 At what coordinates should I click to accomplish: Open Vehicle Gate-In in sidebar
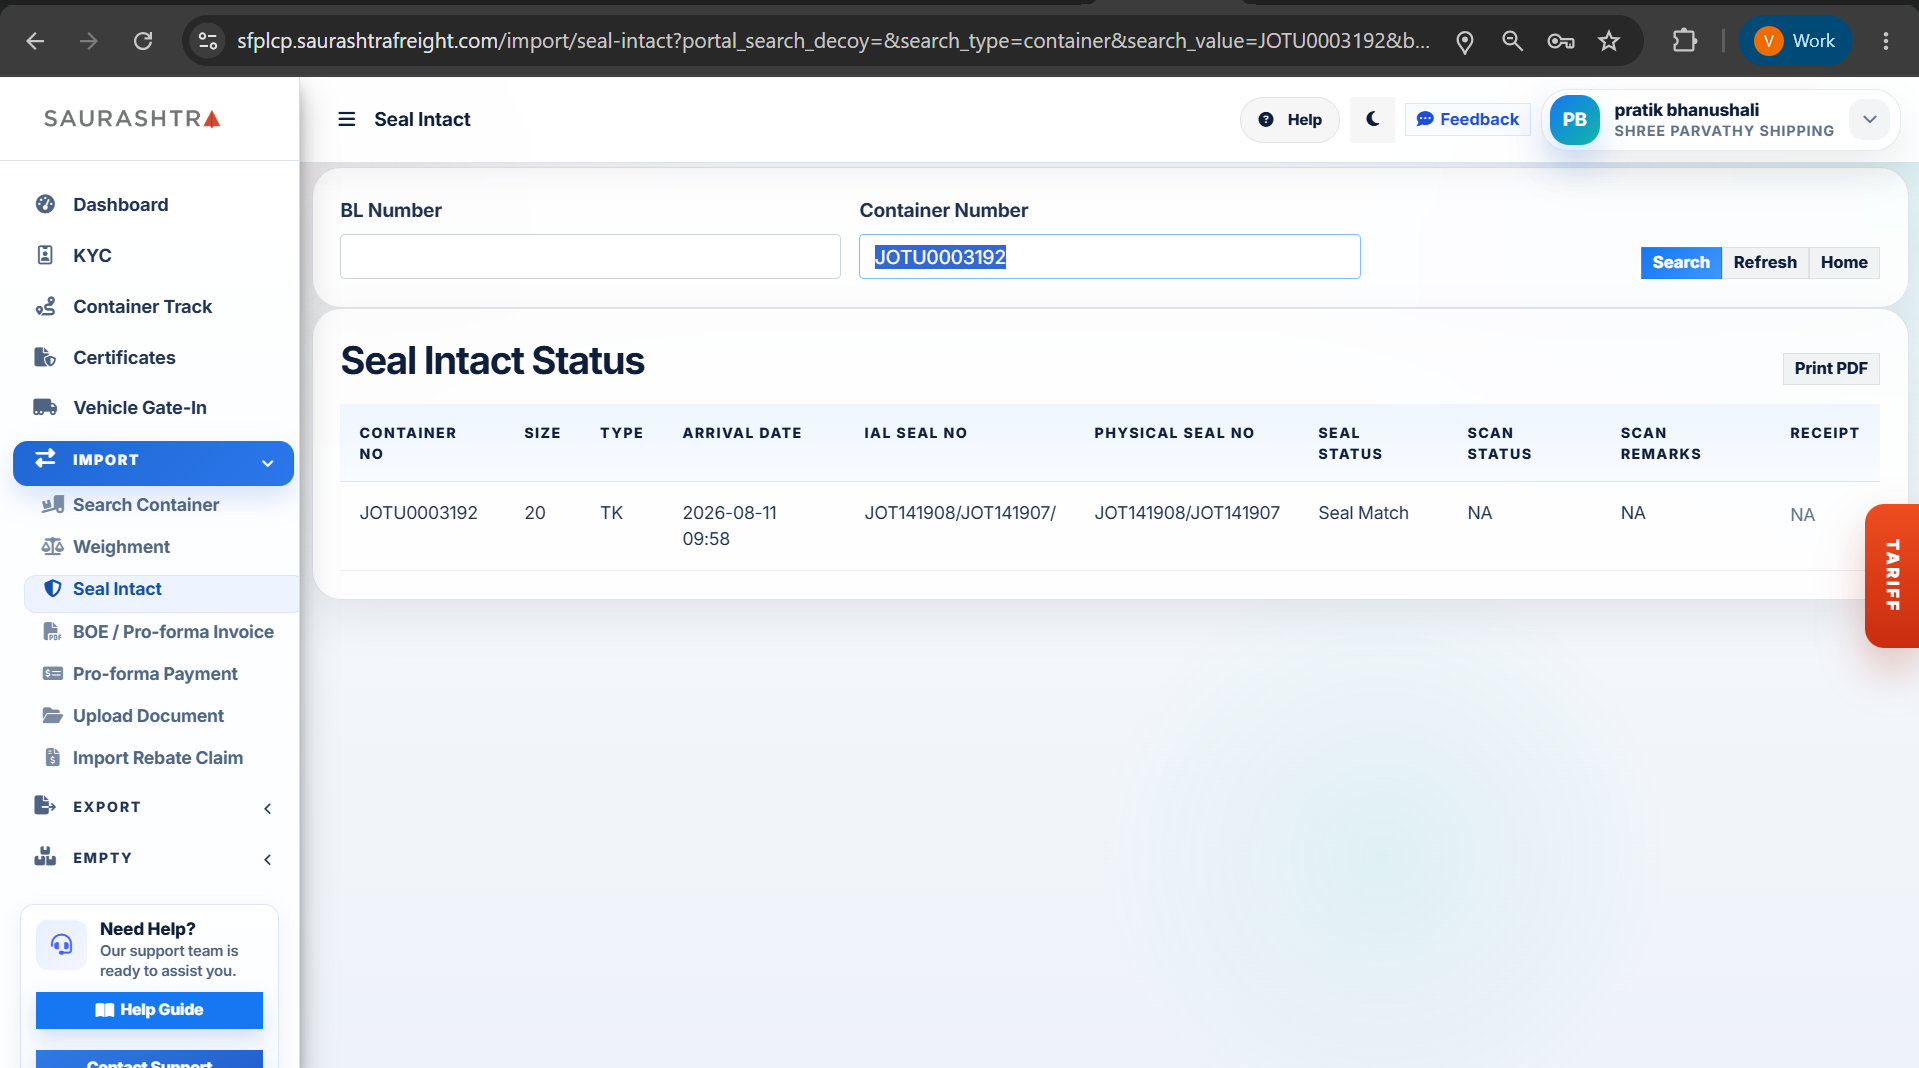[x=140, y=407]
